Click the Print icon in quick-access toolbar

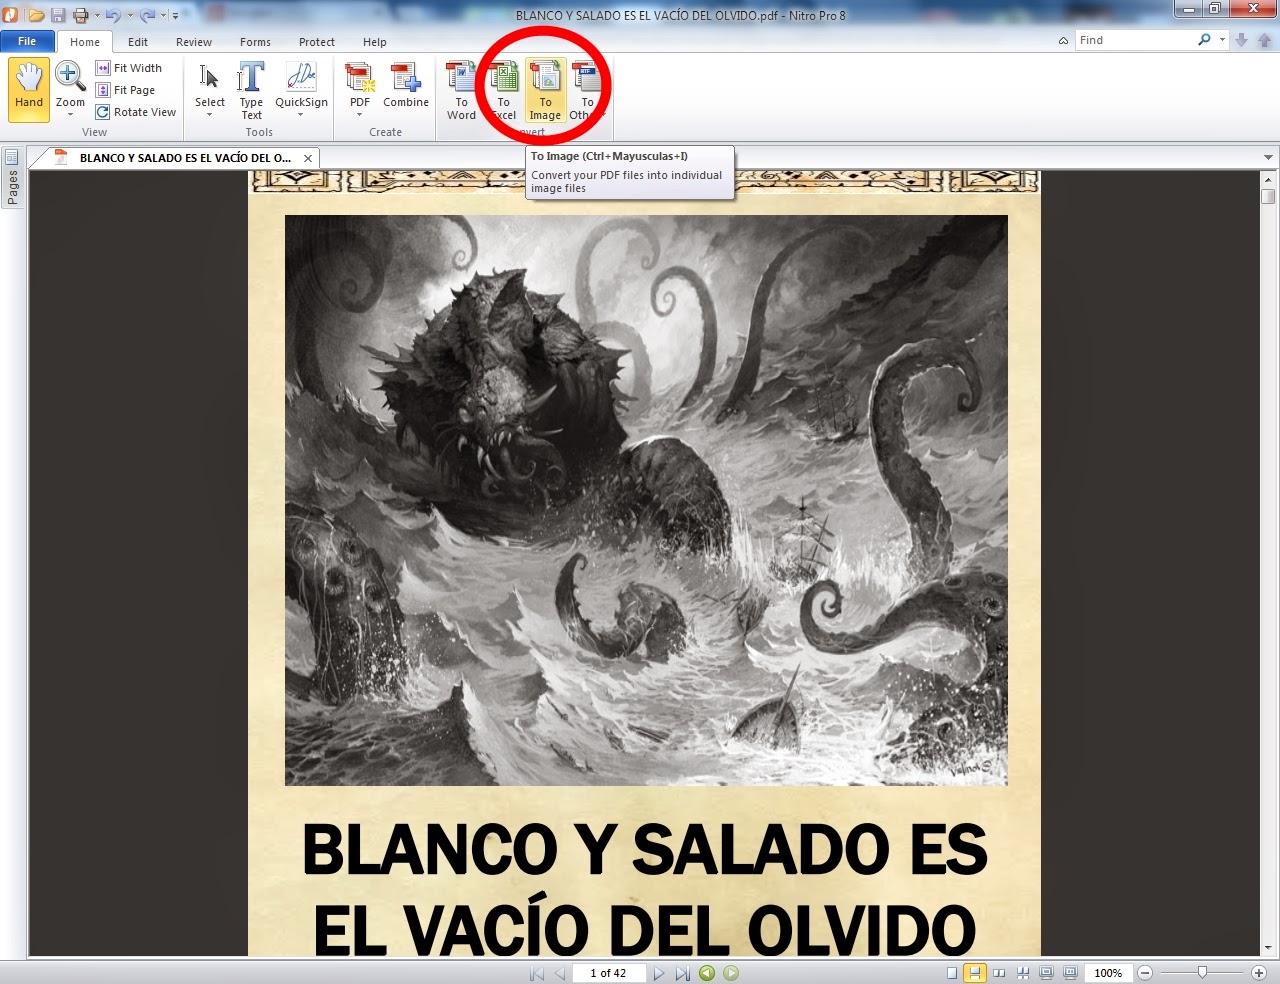[81, 15]
